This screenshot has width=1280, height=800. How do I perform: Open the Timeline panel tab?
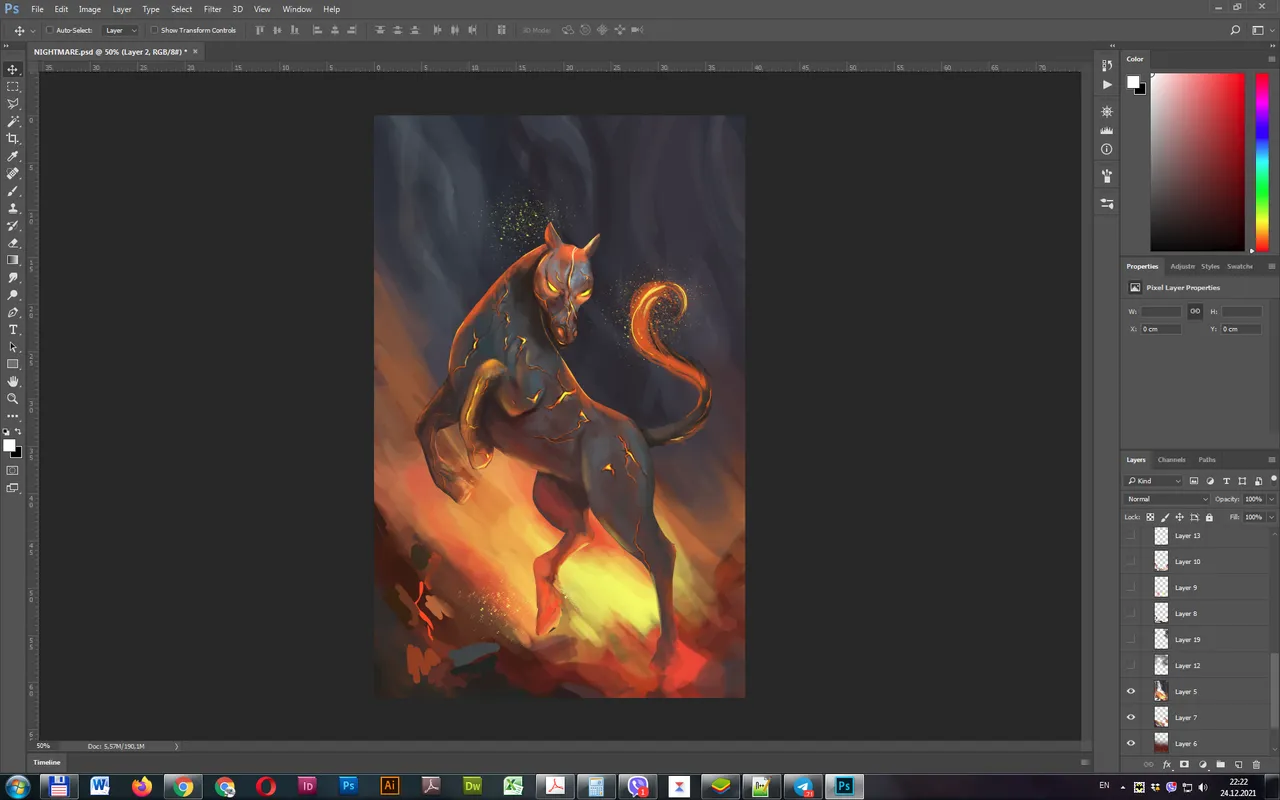pyautogui.click(x=47, y=762)
